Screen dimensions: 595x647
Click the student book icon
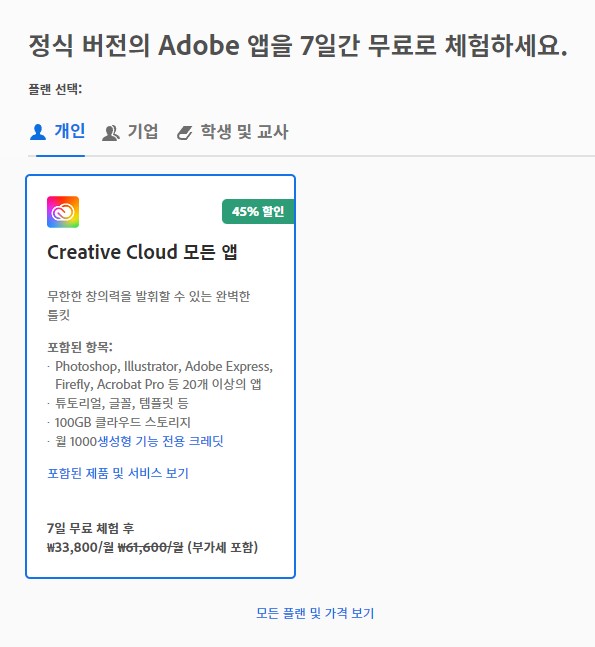click(x=184, y=133)
